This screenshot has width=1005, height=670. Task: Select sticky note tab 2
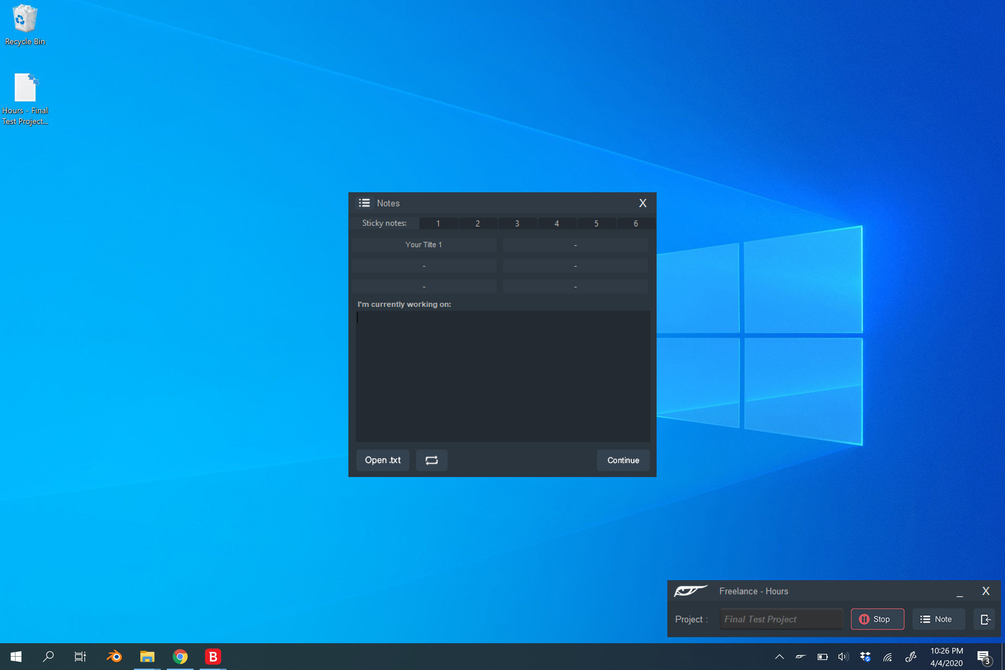point(478,223)
